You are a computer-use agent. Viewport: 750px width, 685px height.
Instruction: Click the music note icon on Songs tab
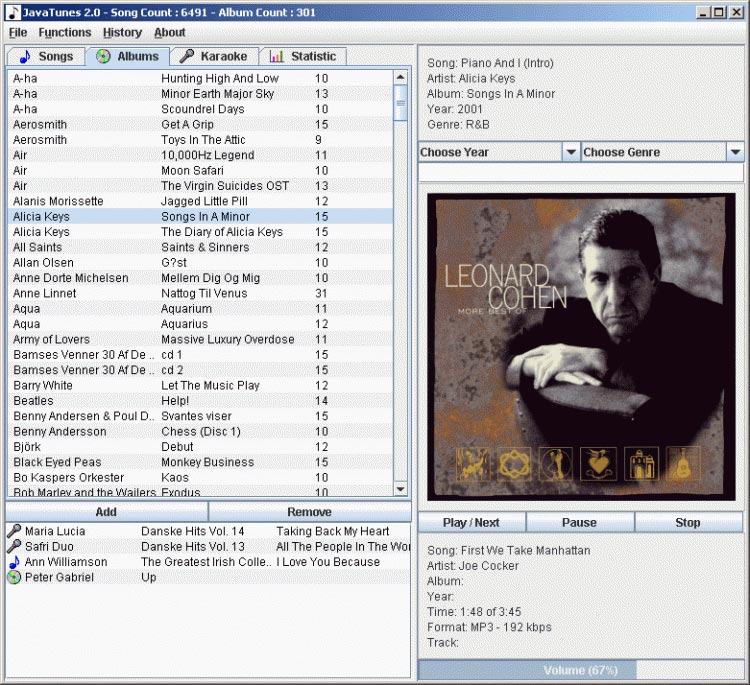[x=25, y=56]
